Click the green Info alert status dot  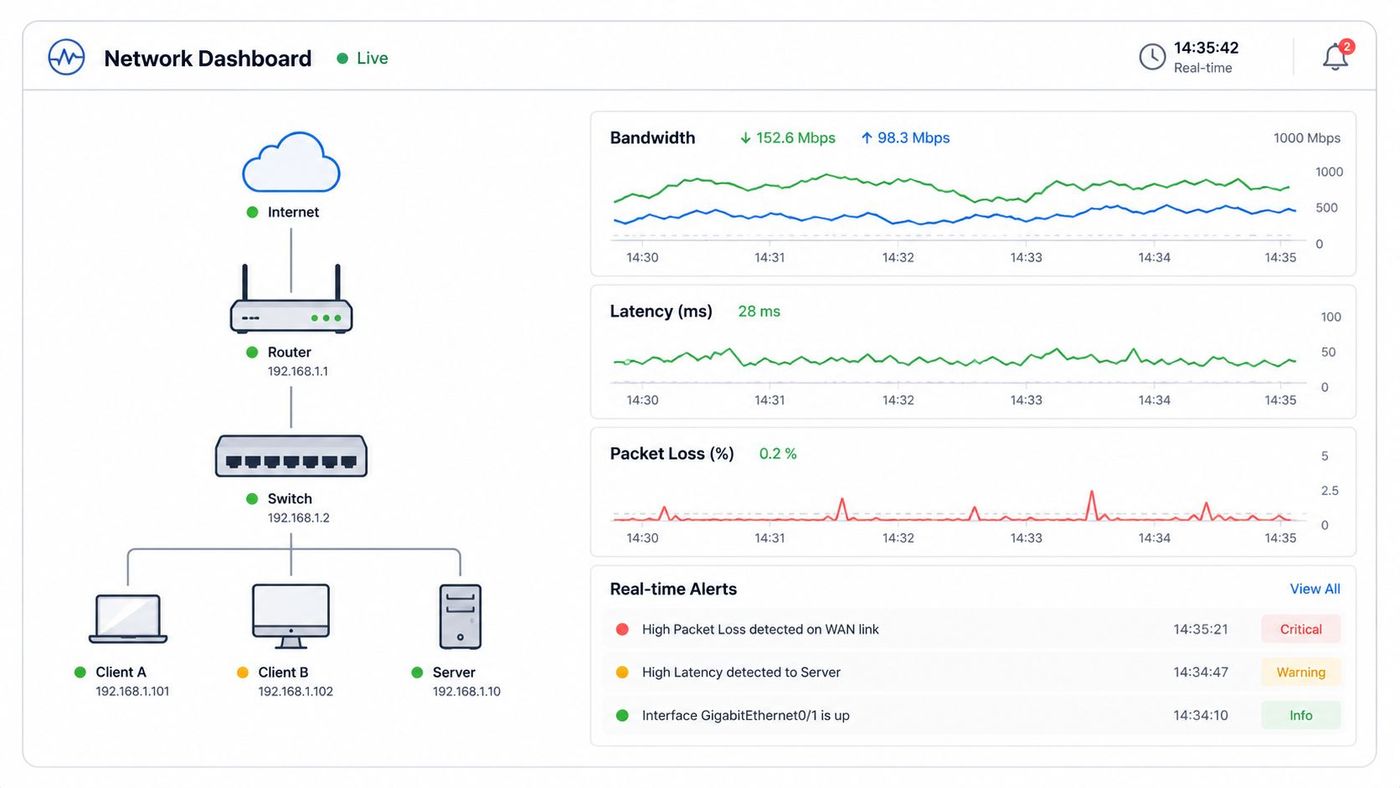(622, 715)
